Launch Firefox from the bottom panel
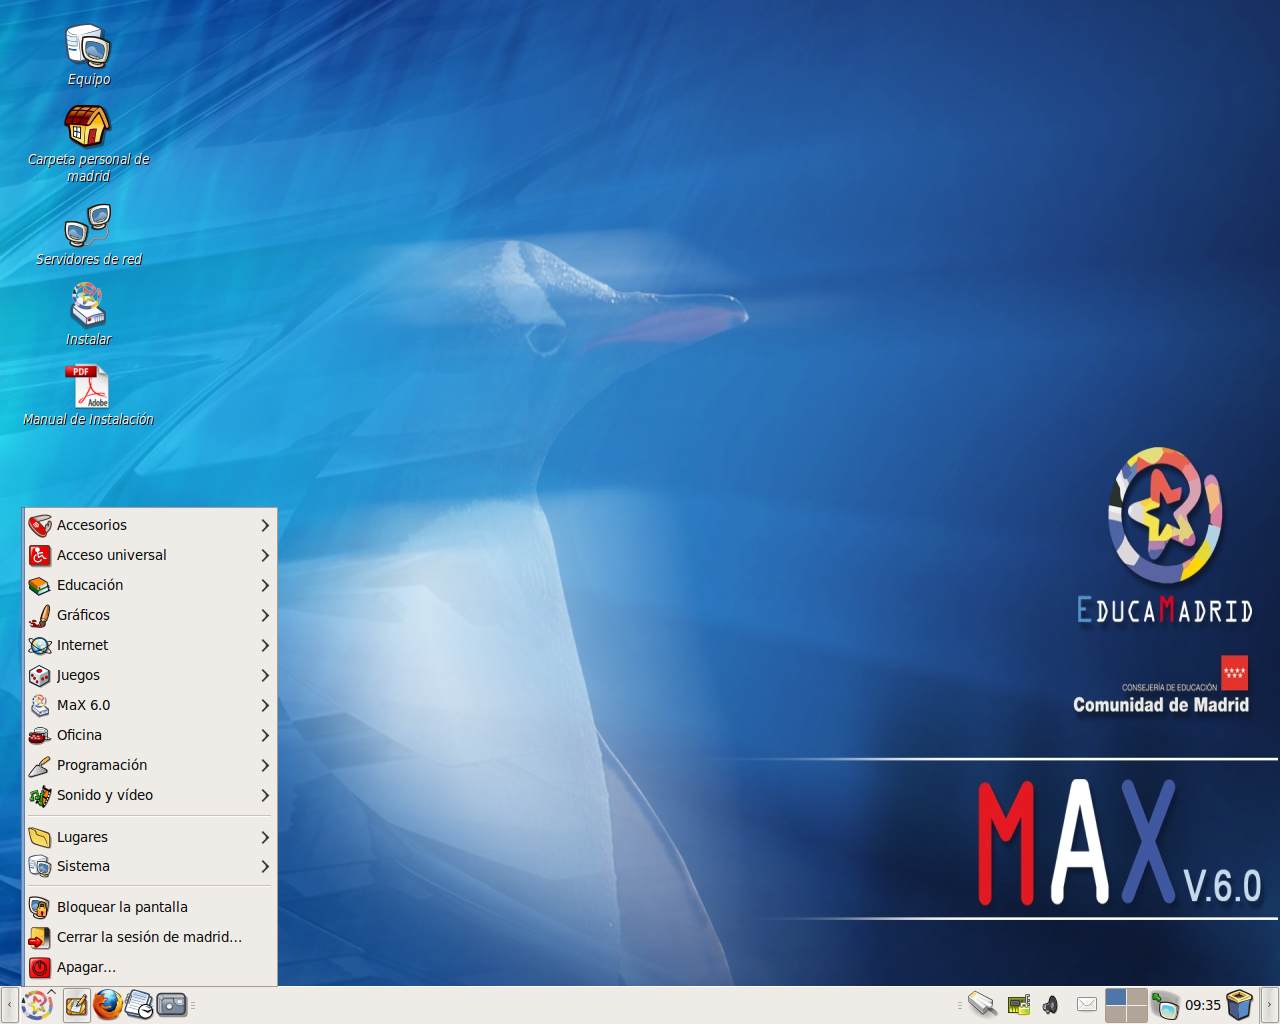The image size is (1280, 1024). [108, 1004]
